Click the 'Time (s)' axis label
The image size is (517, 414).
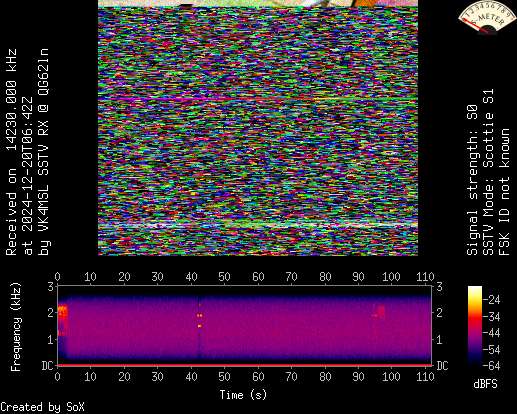(243, 395)
